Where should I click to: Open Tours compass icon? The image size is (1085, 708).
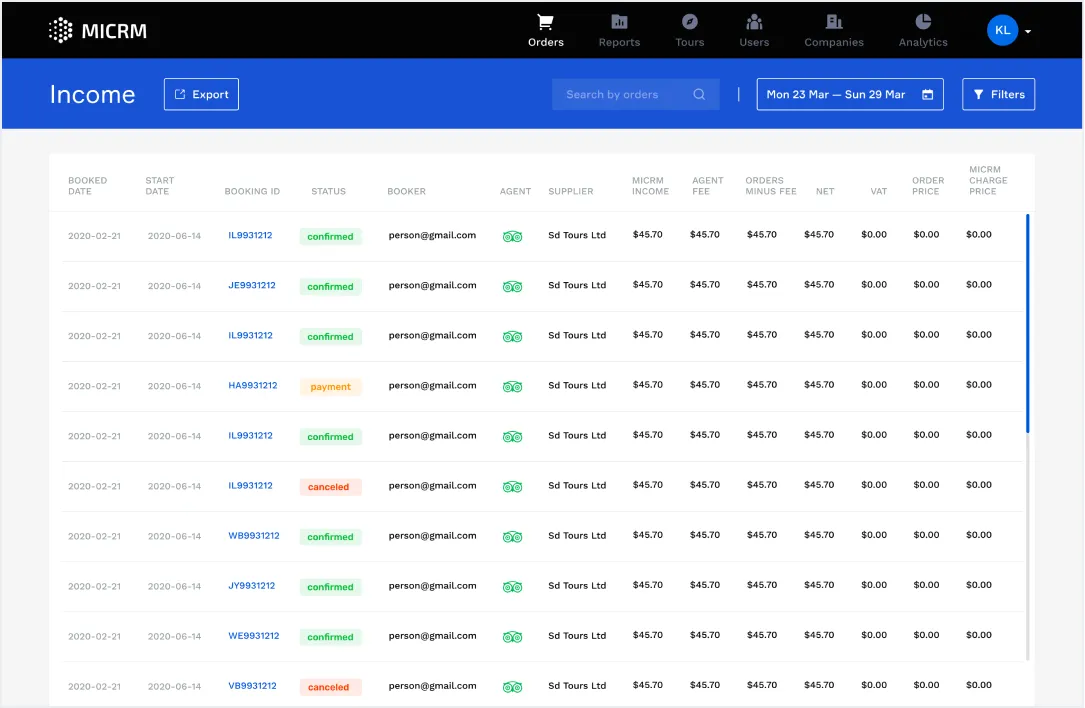(689, 22)
